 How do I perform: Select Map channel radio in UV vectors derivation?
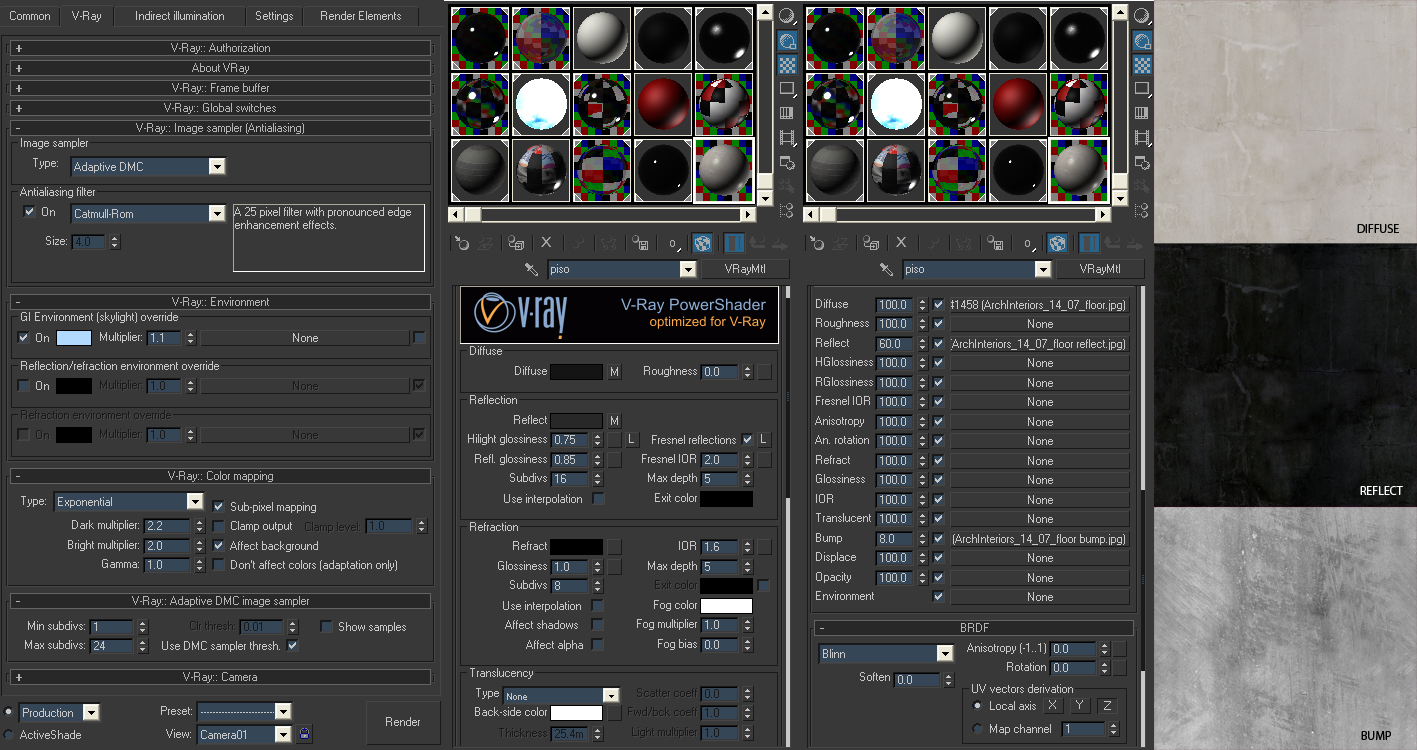click(x=977, y=729)
